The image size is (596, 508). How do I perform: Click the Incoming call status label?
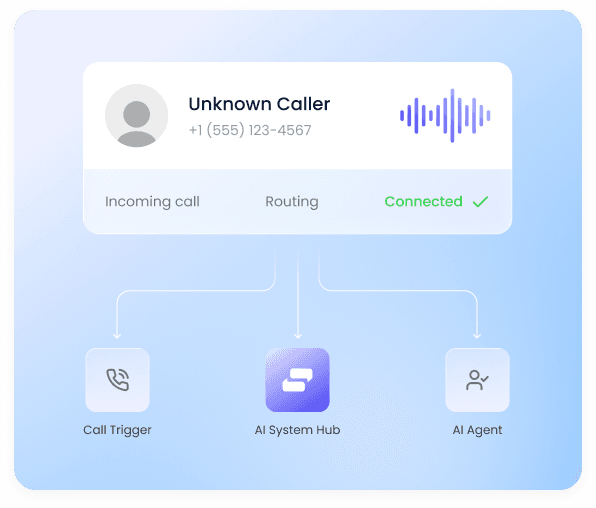click(x=152, y=202)
